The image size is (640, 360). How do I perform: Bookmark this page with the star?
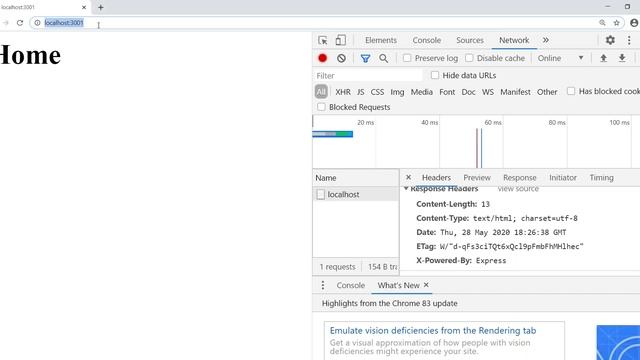(616, 23)
